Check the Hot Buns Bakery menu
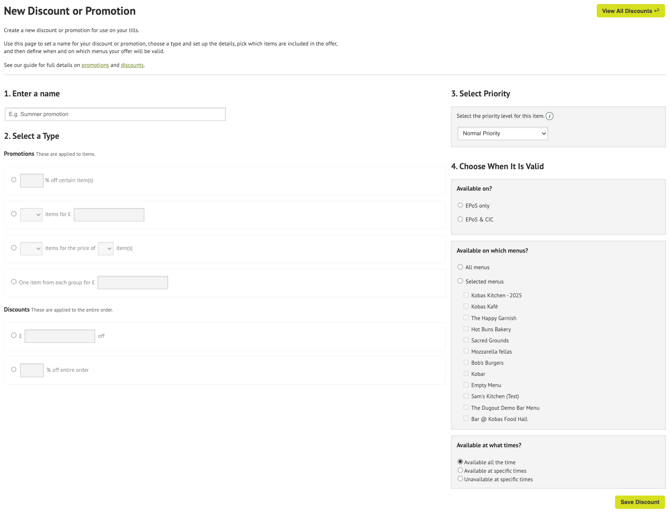Viewport: 670px width, 529px height. point(466,329)
